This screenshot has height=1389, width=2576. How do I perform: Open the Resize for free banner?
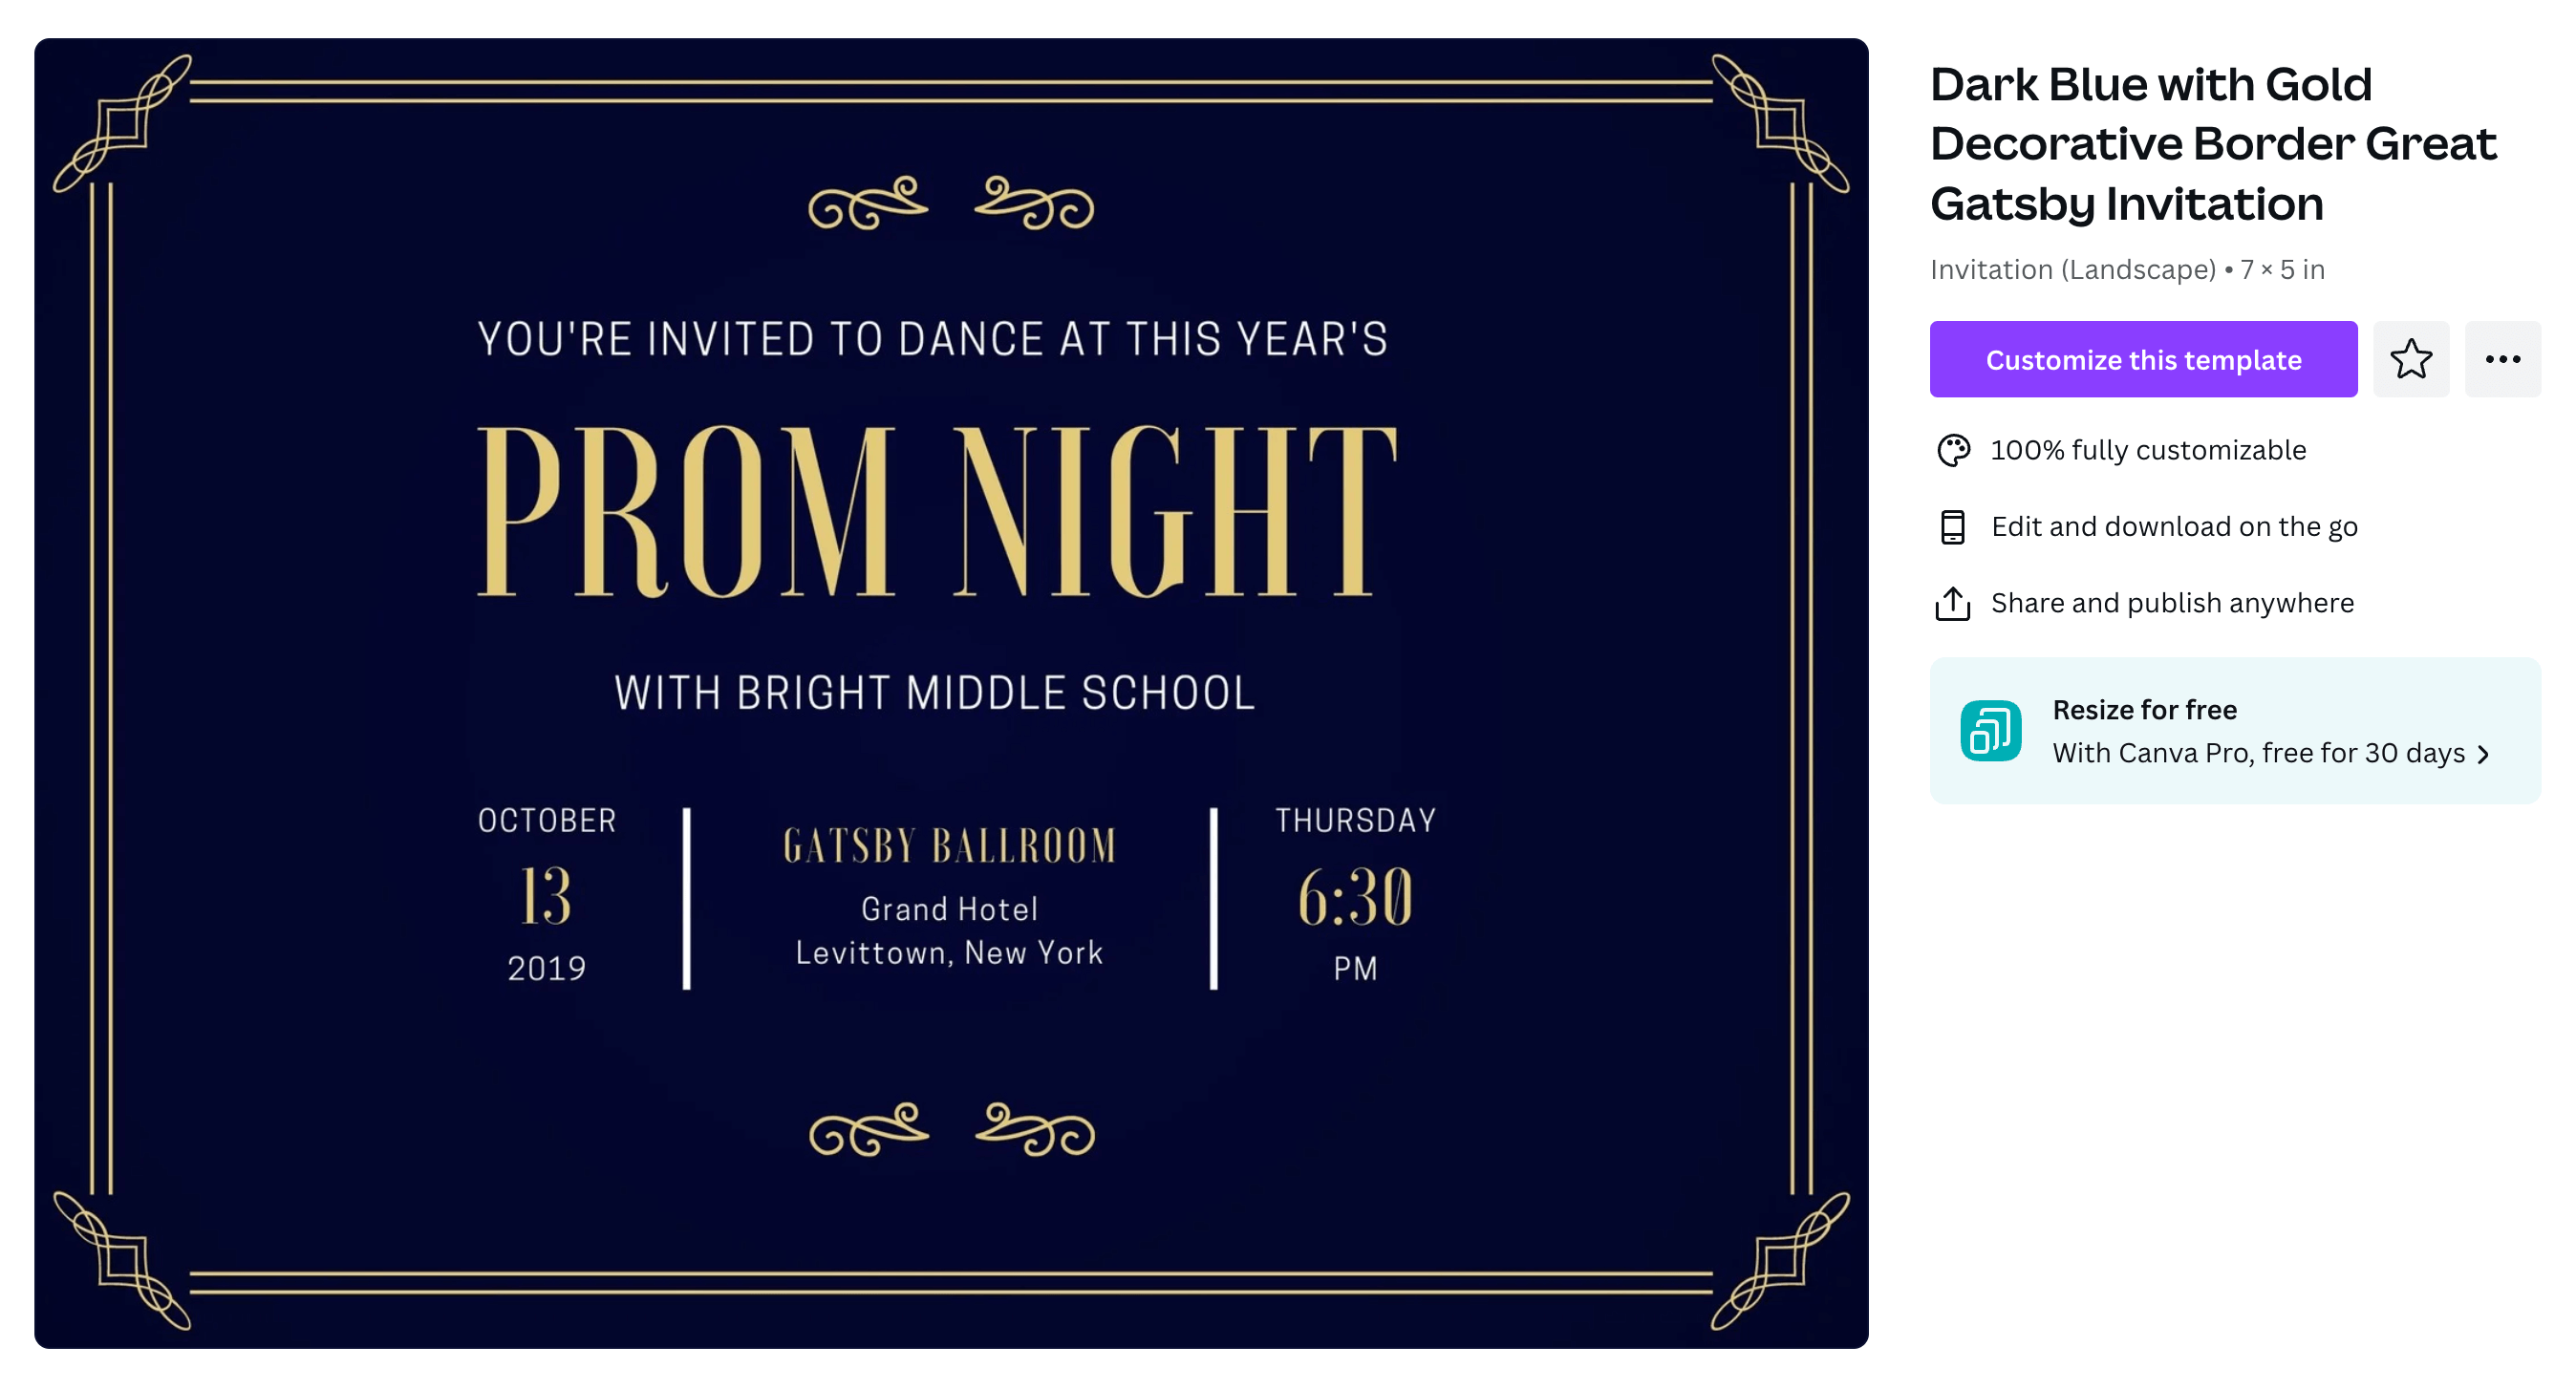tap(2235, 731)
